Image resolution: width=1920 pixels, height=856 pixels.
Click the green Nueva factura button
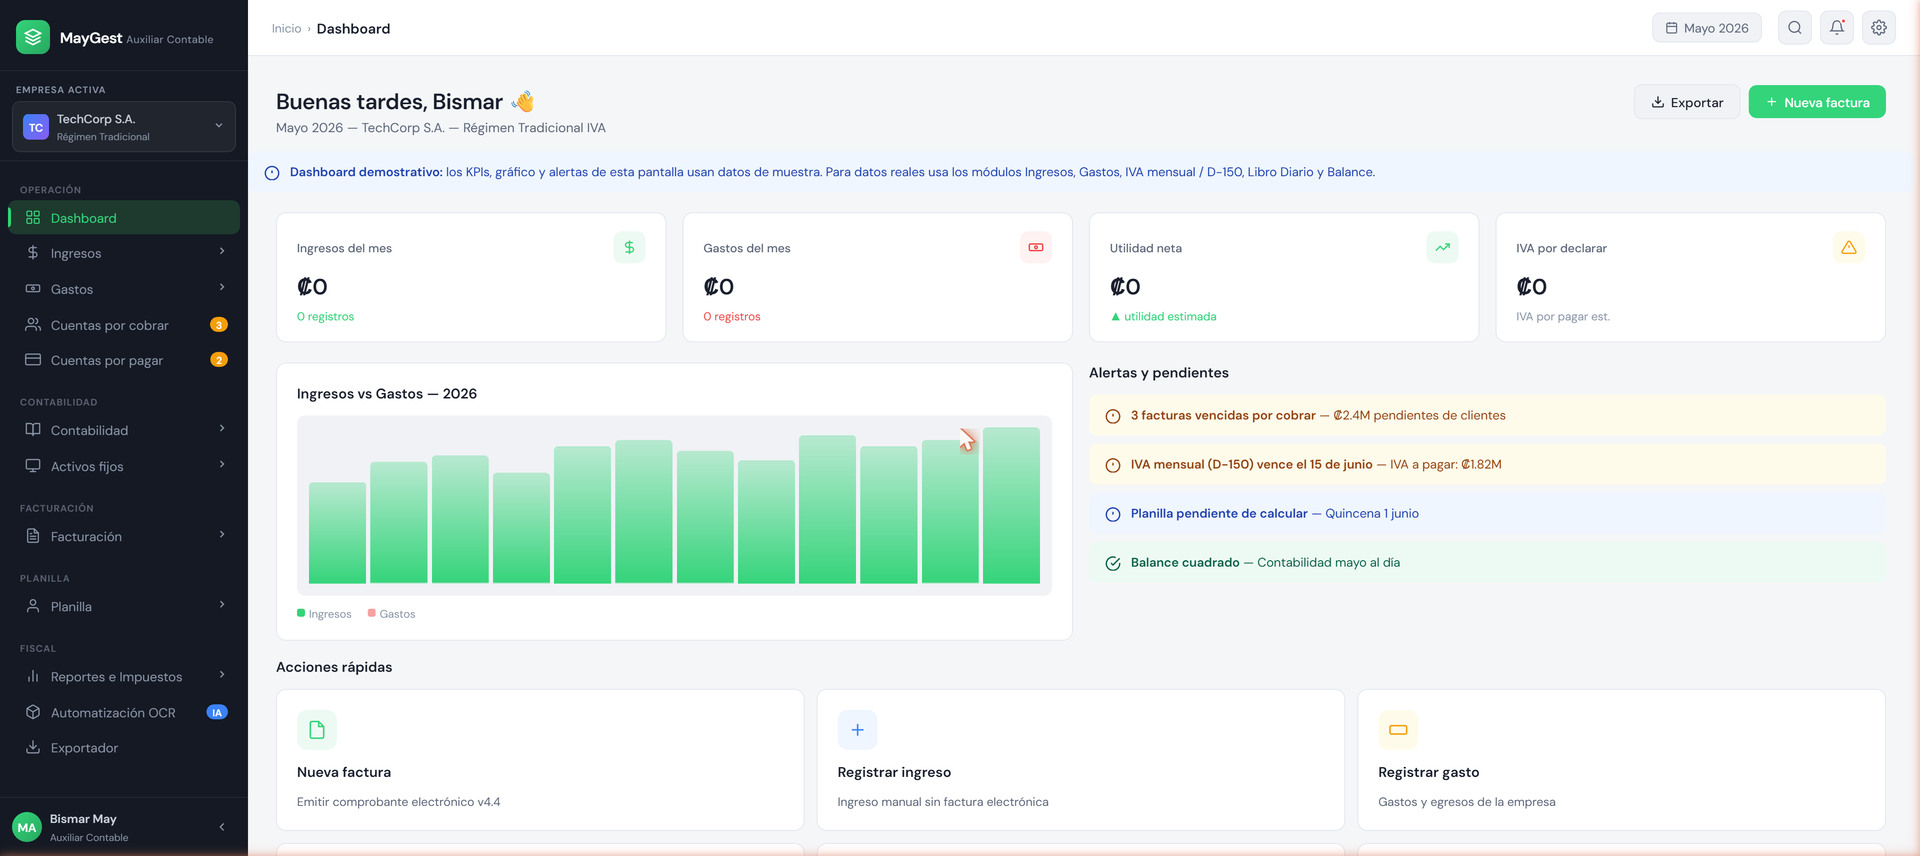1817,102
